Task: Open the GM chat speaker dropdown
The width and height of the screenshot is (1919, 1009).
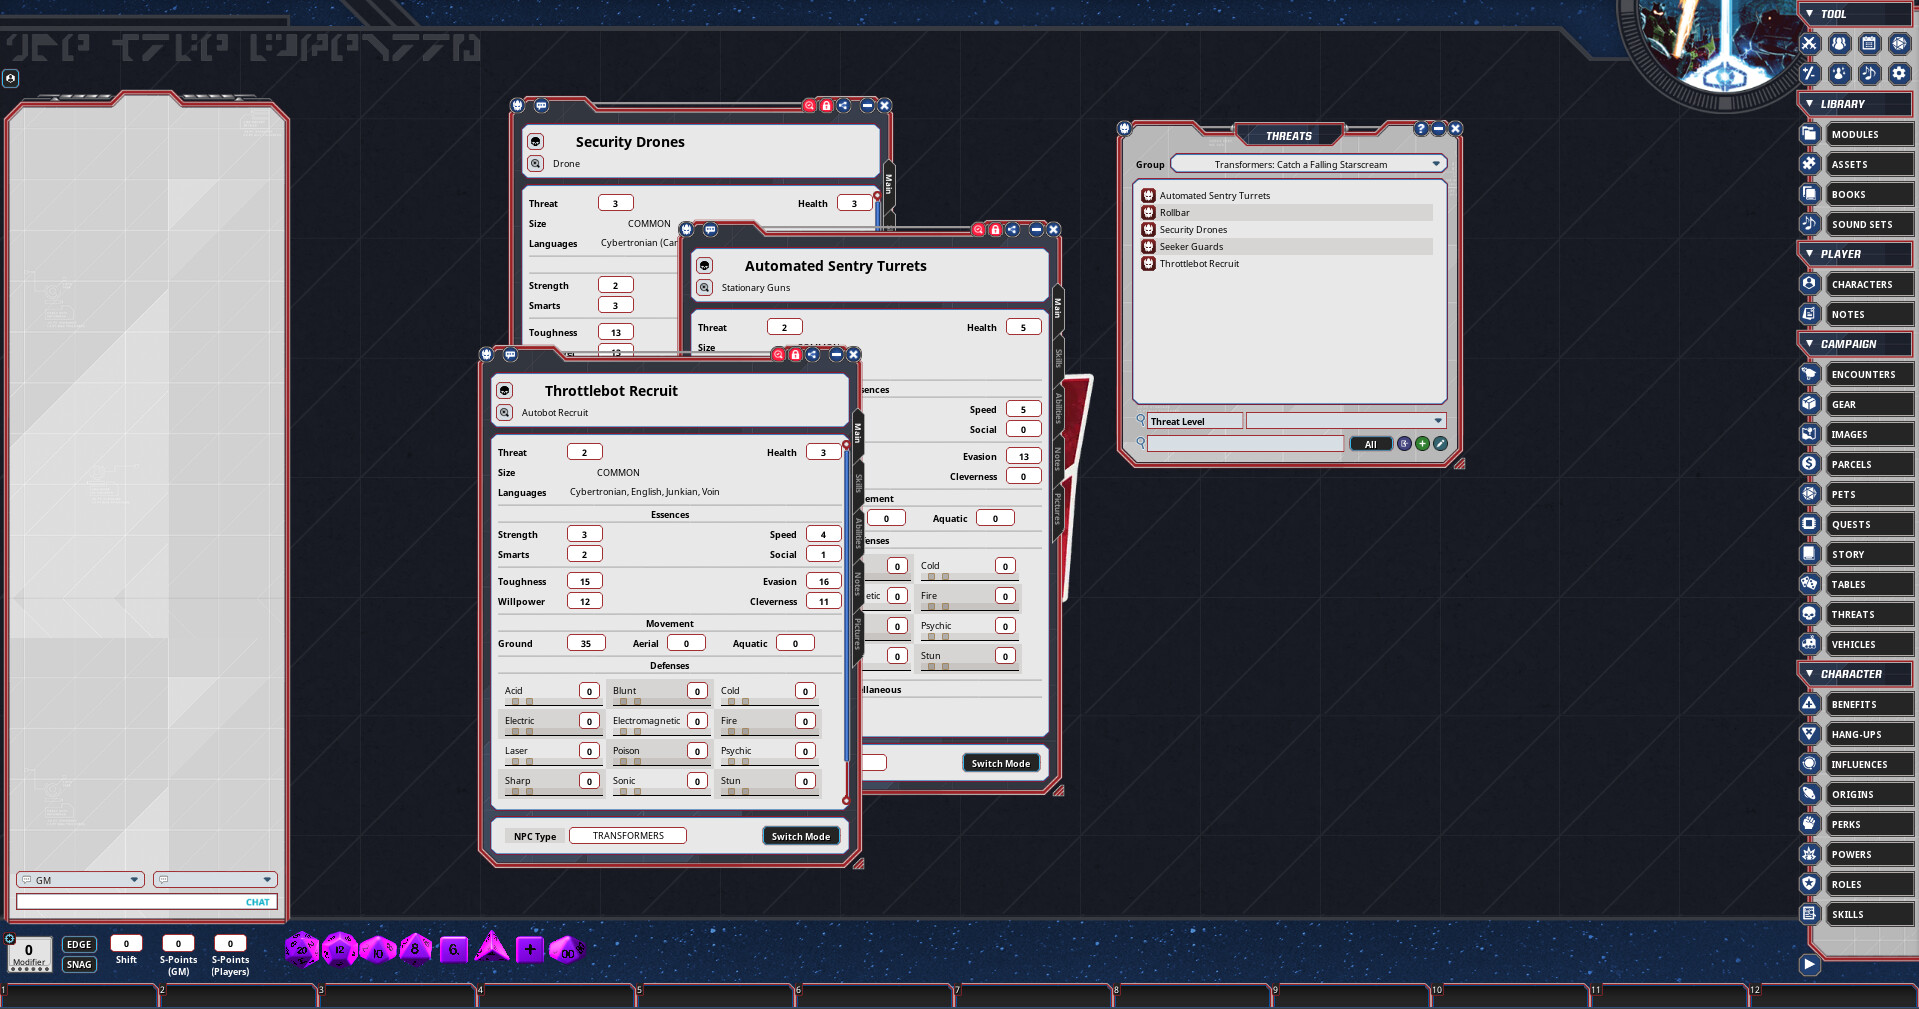Action: 79,880
